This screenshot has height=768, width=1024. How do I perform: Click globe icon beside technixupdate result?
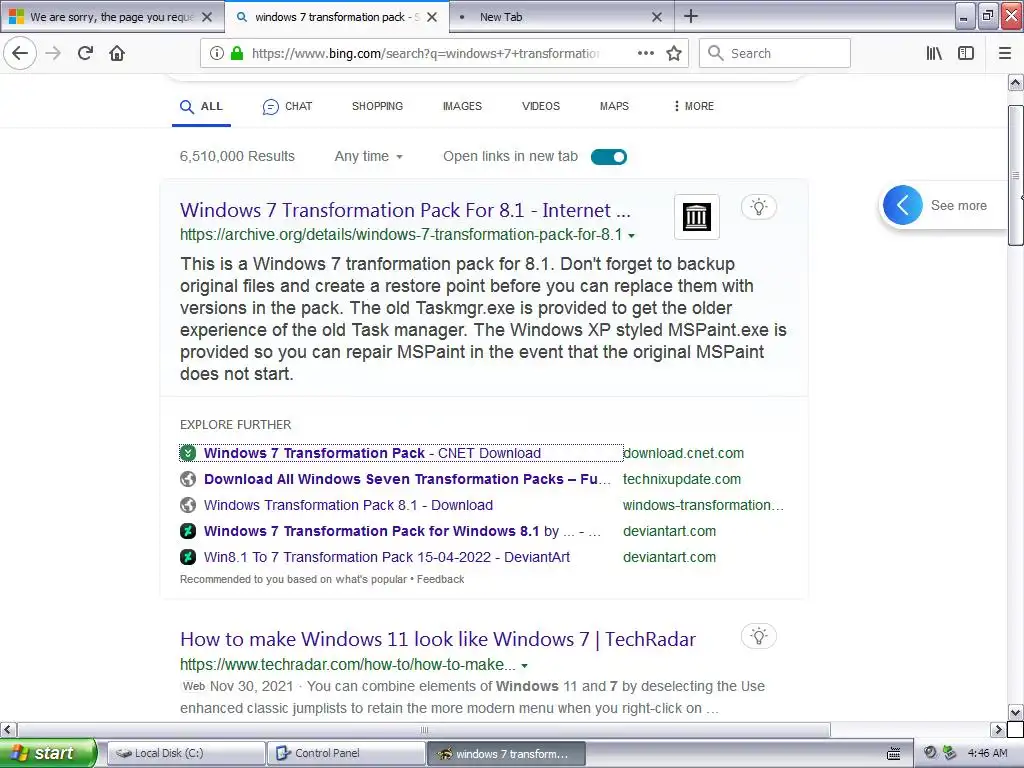(187, 479)
